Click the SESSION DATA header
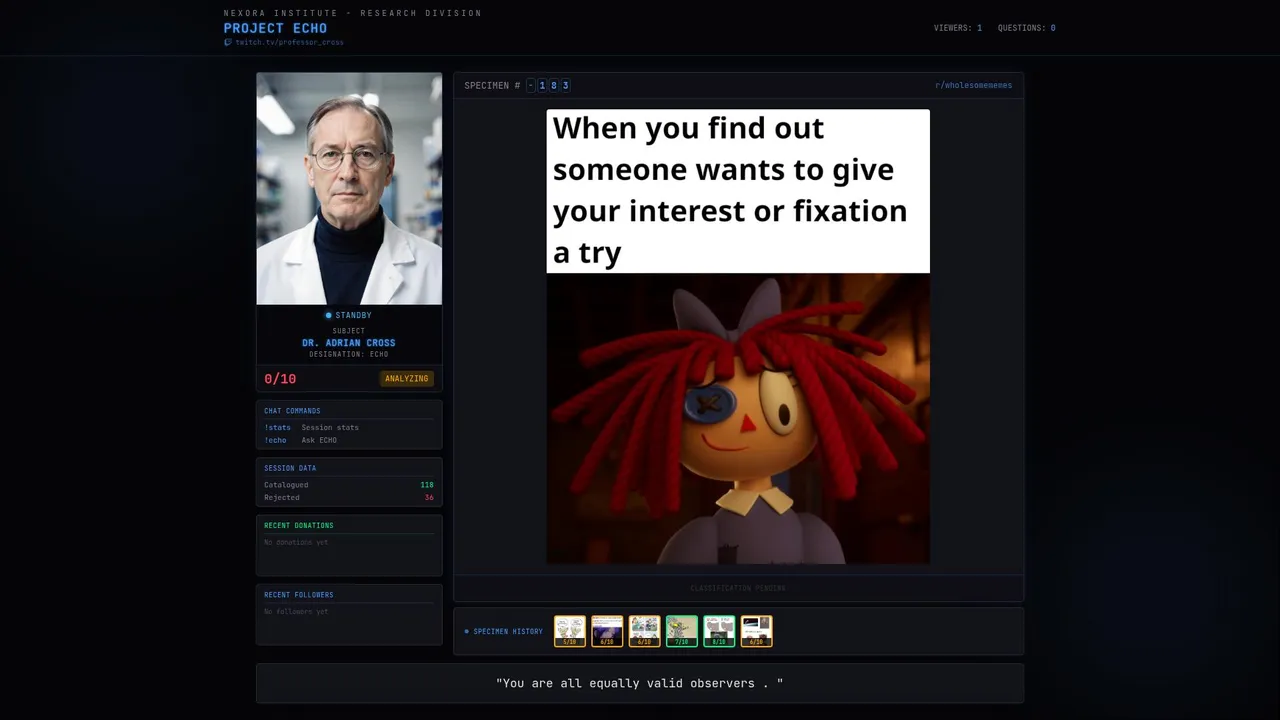Screen dimensions: 1280x720 tap(290, 468)
